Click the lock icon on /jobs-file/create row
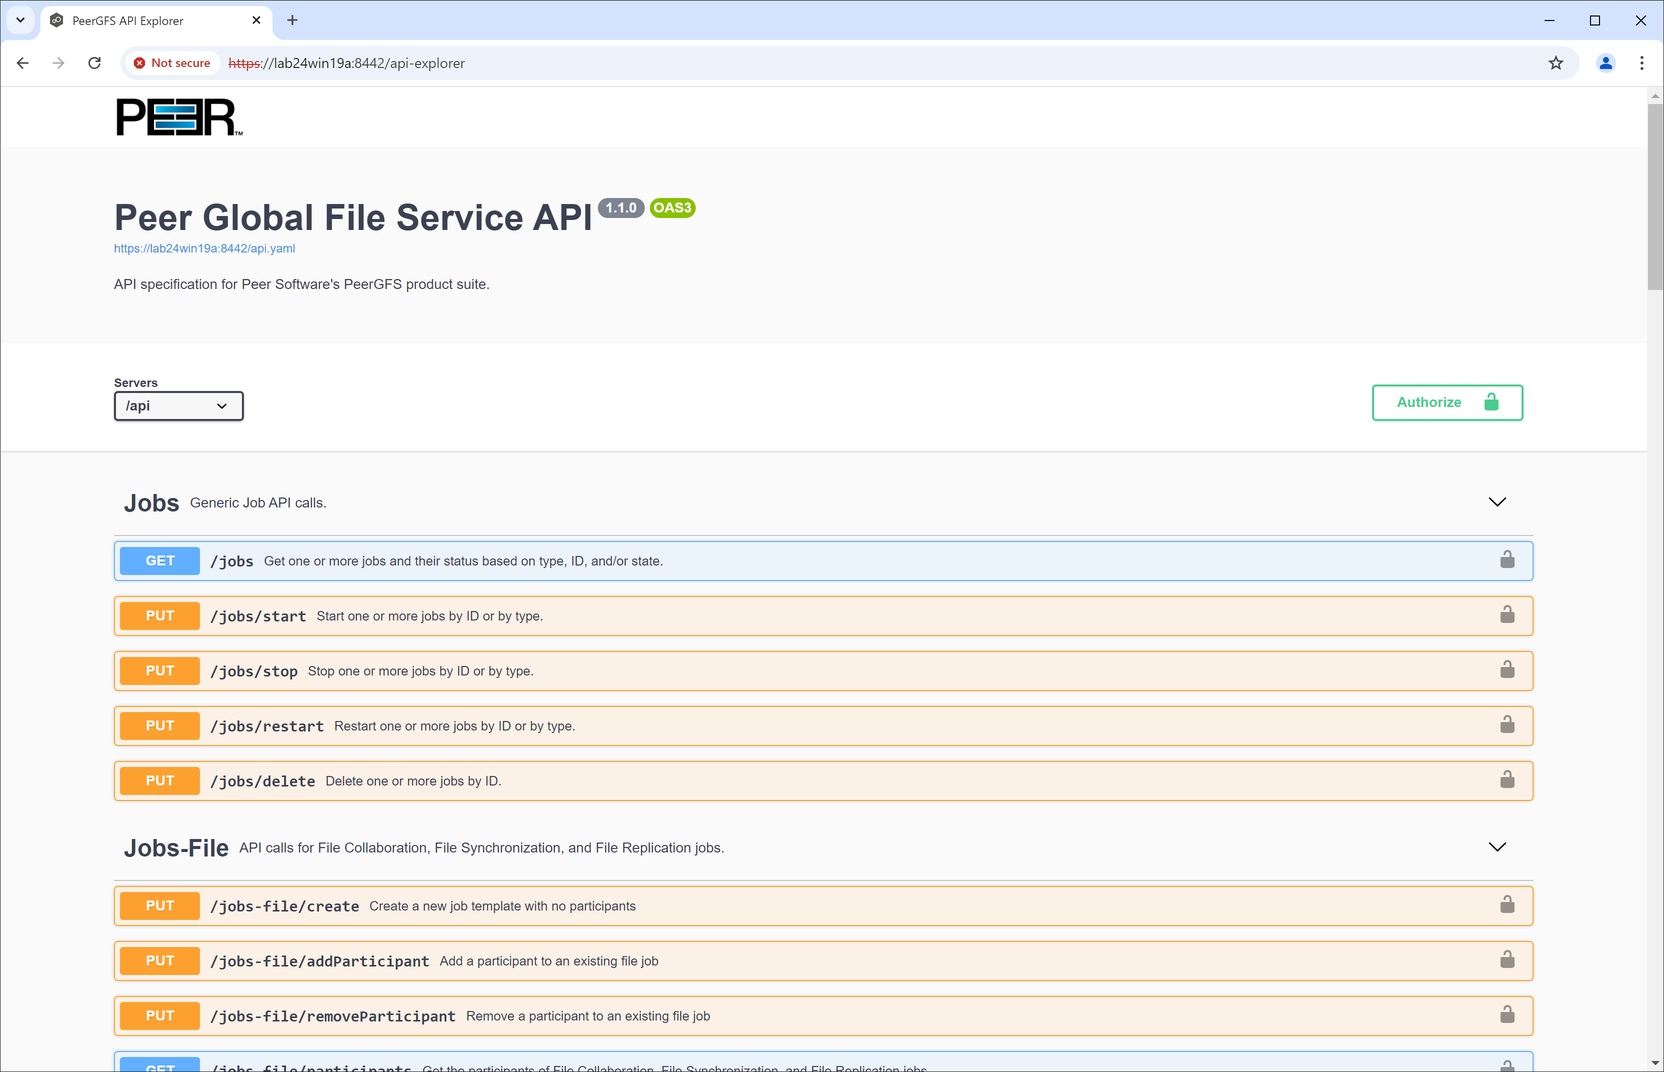1664x1072 pixels. click(1507, 905)
